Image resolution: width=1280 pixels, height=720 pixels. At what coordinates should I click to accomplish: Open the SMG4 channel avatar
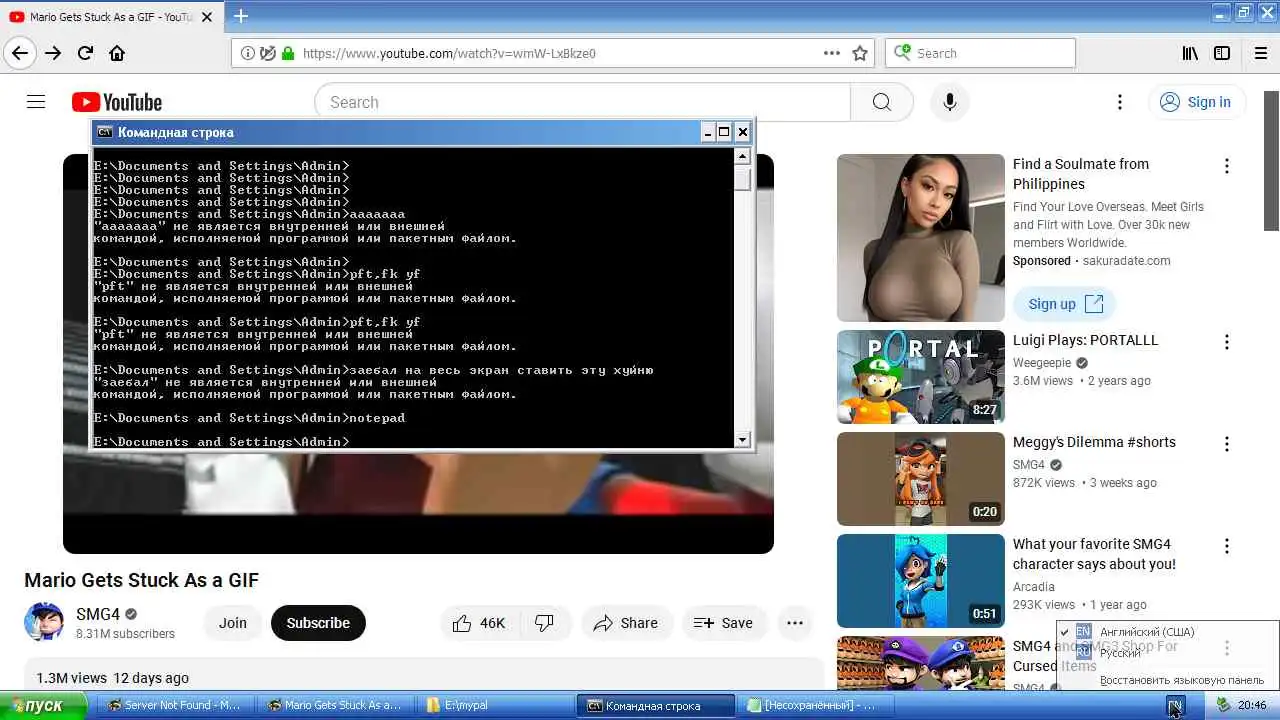44,622
